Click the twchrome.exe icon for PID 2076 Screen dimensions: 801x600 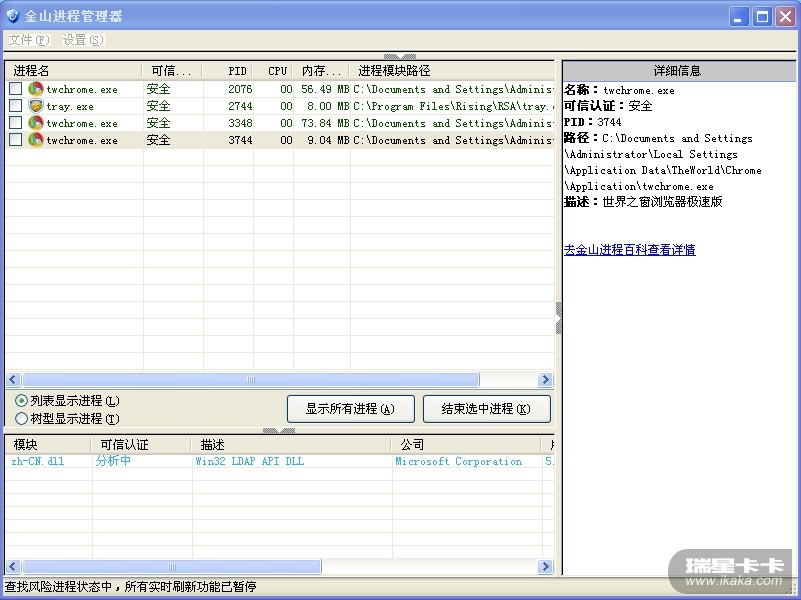click(x=35, y=89)
